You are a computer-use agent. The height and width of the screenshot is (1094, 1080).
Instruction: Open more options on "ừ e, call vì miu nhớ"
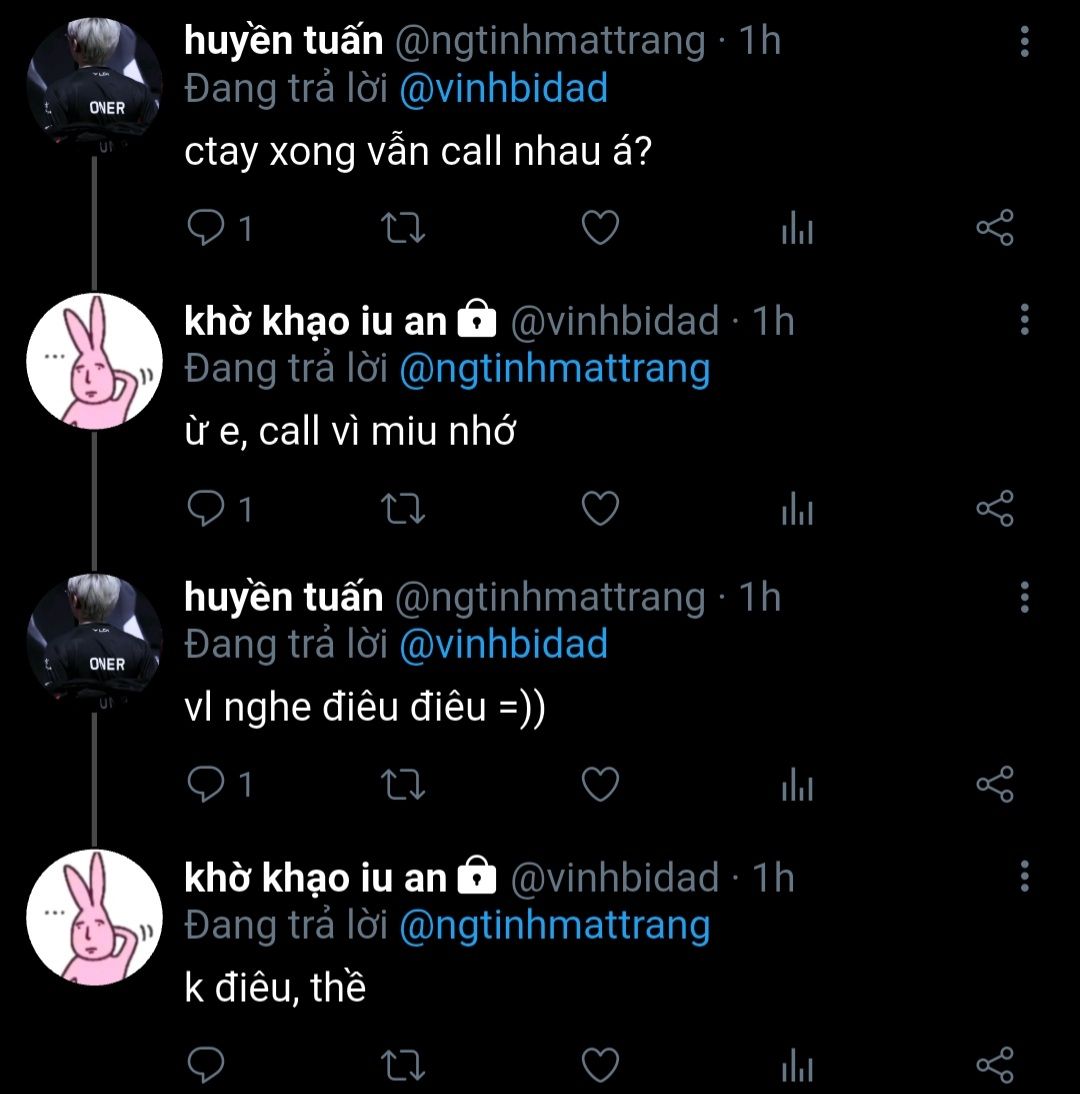click(x=1024, y=320)
